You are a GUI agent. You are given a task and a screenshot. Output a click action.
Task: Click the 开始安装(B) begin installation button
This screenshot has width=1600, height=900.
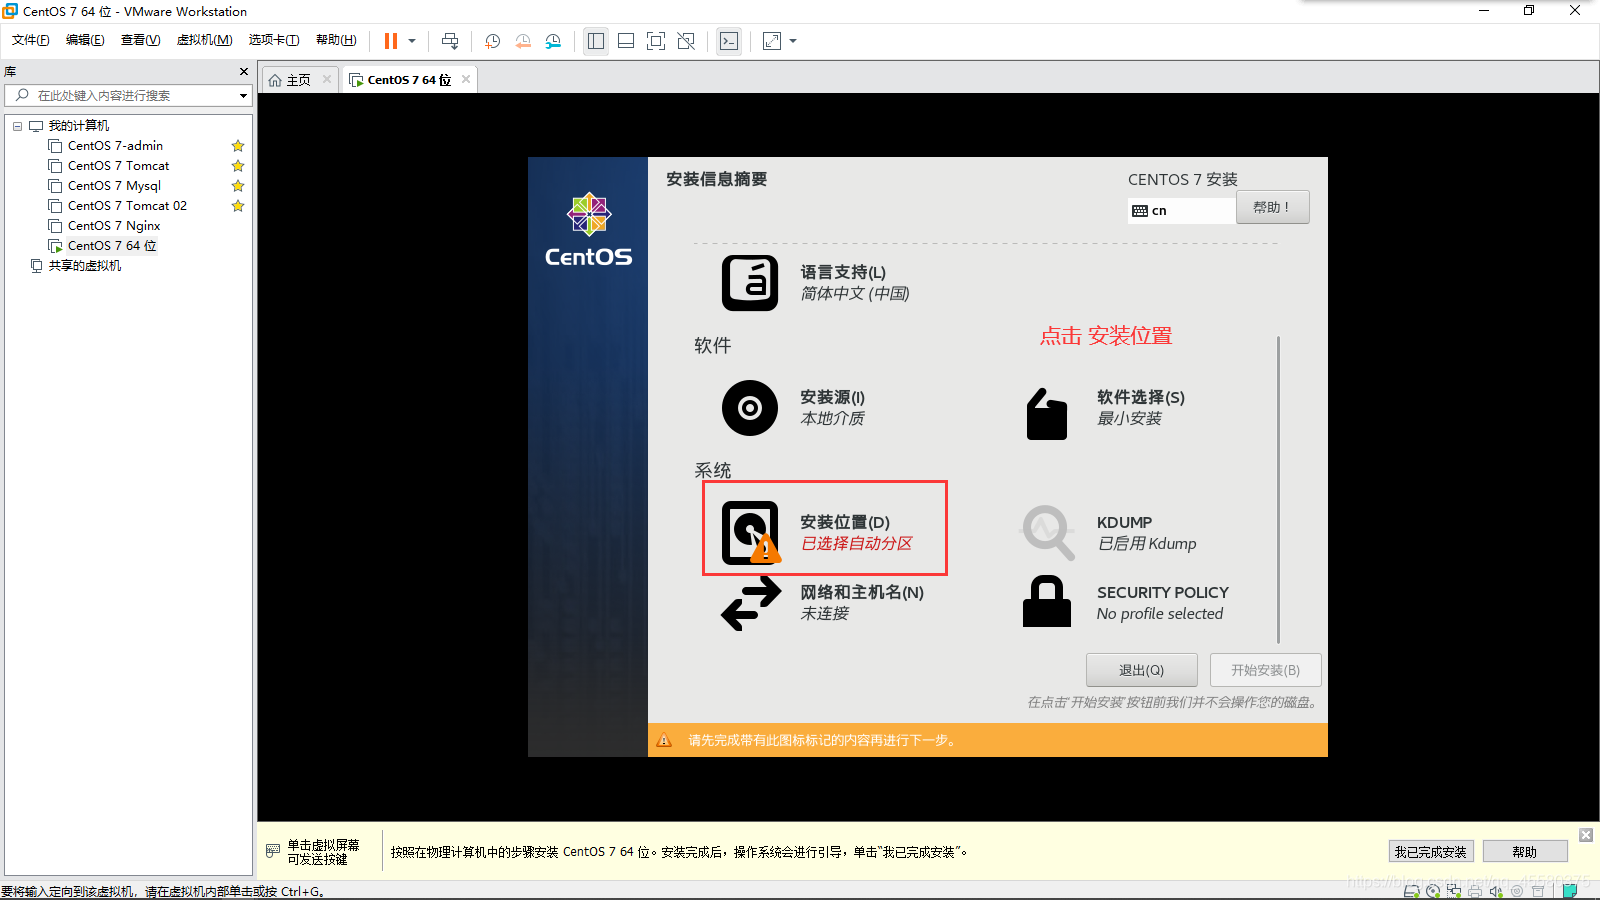pyautogui.click(x=1265, y=670)
